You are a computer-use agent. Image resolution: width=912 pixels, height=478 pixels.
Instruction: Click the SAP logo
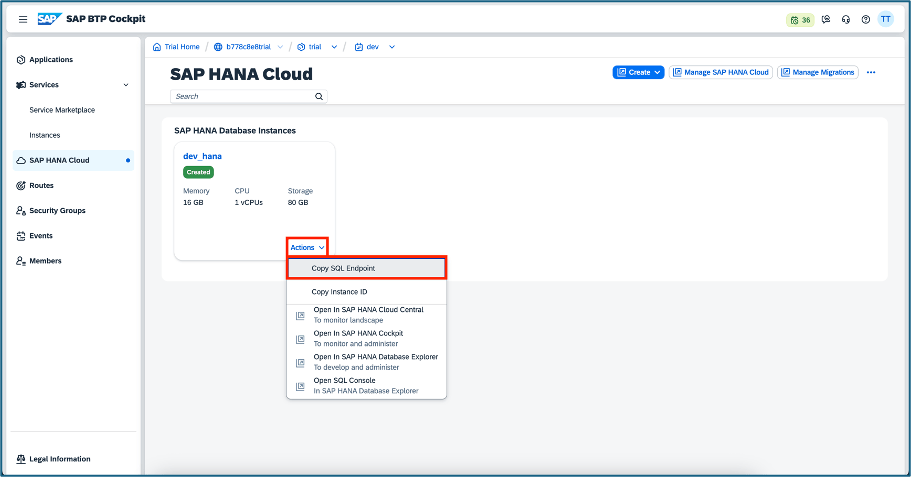49,19
